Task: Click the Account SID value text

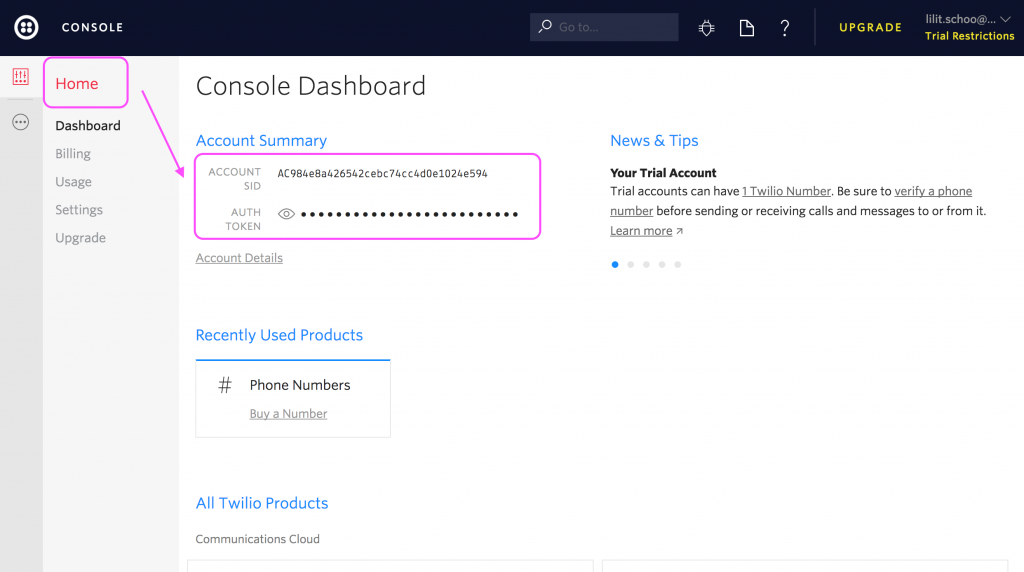Action: pyautogui.click(x=382, y=174)
